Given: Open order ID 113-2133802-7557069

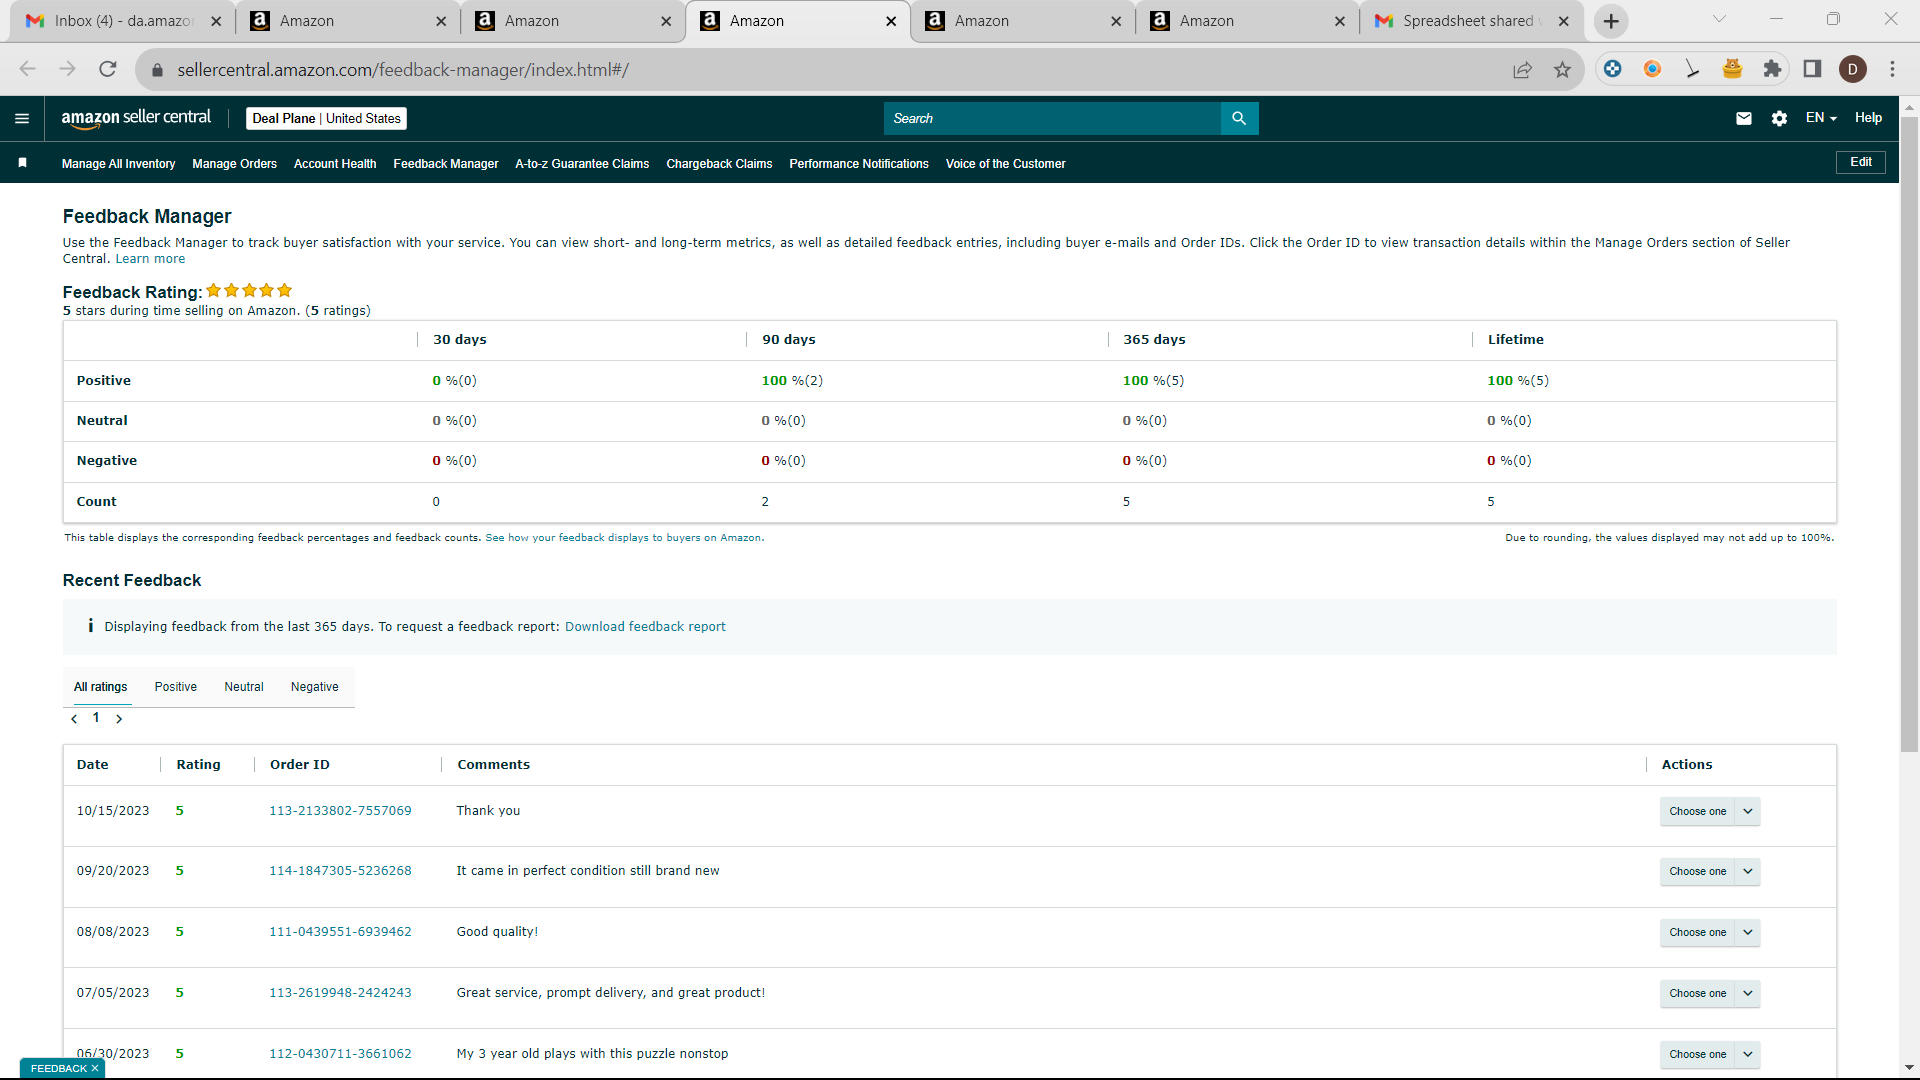Looking at the screenshot, I should [340, 811].
